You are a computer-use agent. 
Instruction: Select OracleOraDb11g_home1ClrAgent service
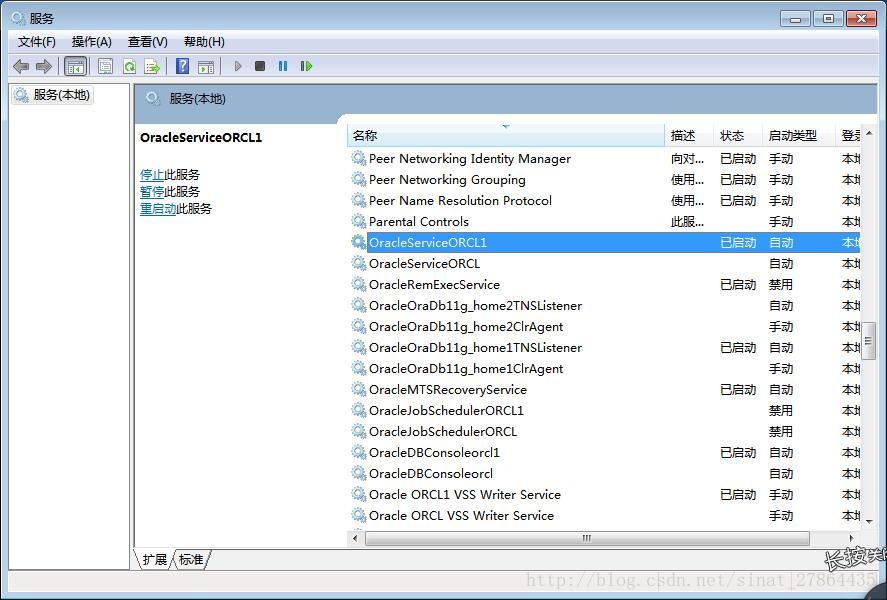[x=604, y=368]
